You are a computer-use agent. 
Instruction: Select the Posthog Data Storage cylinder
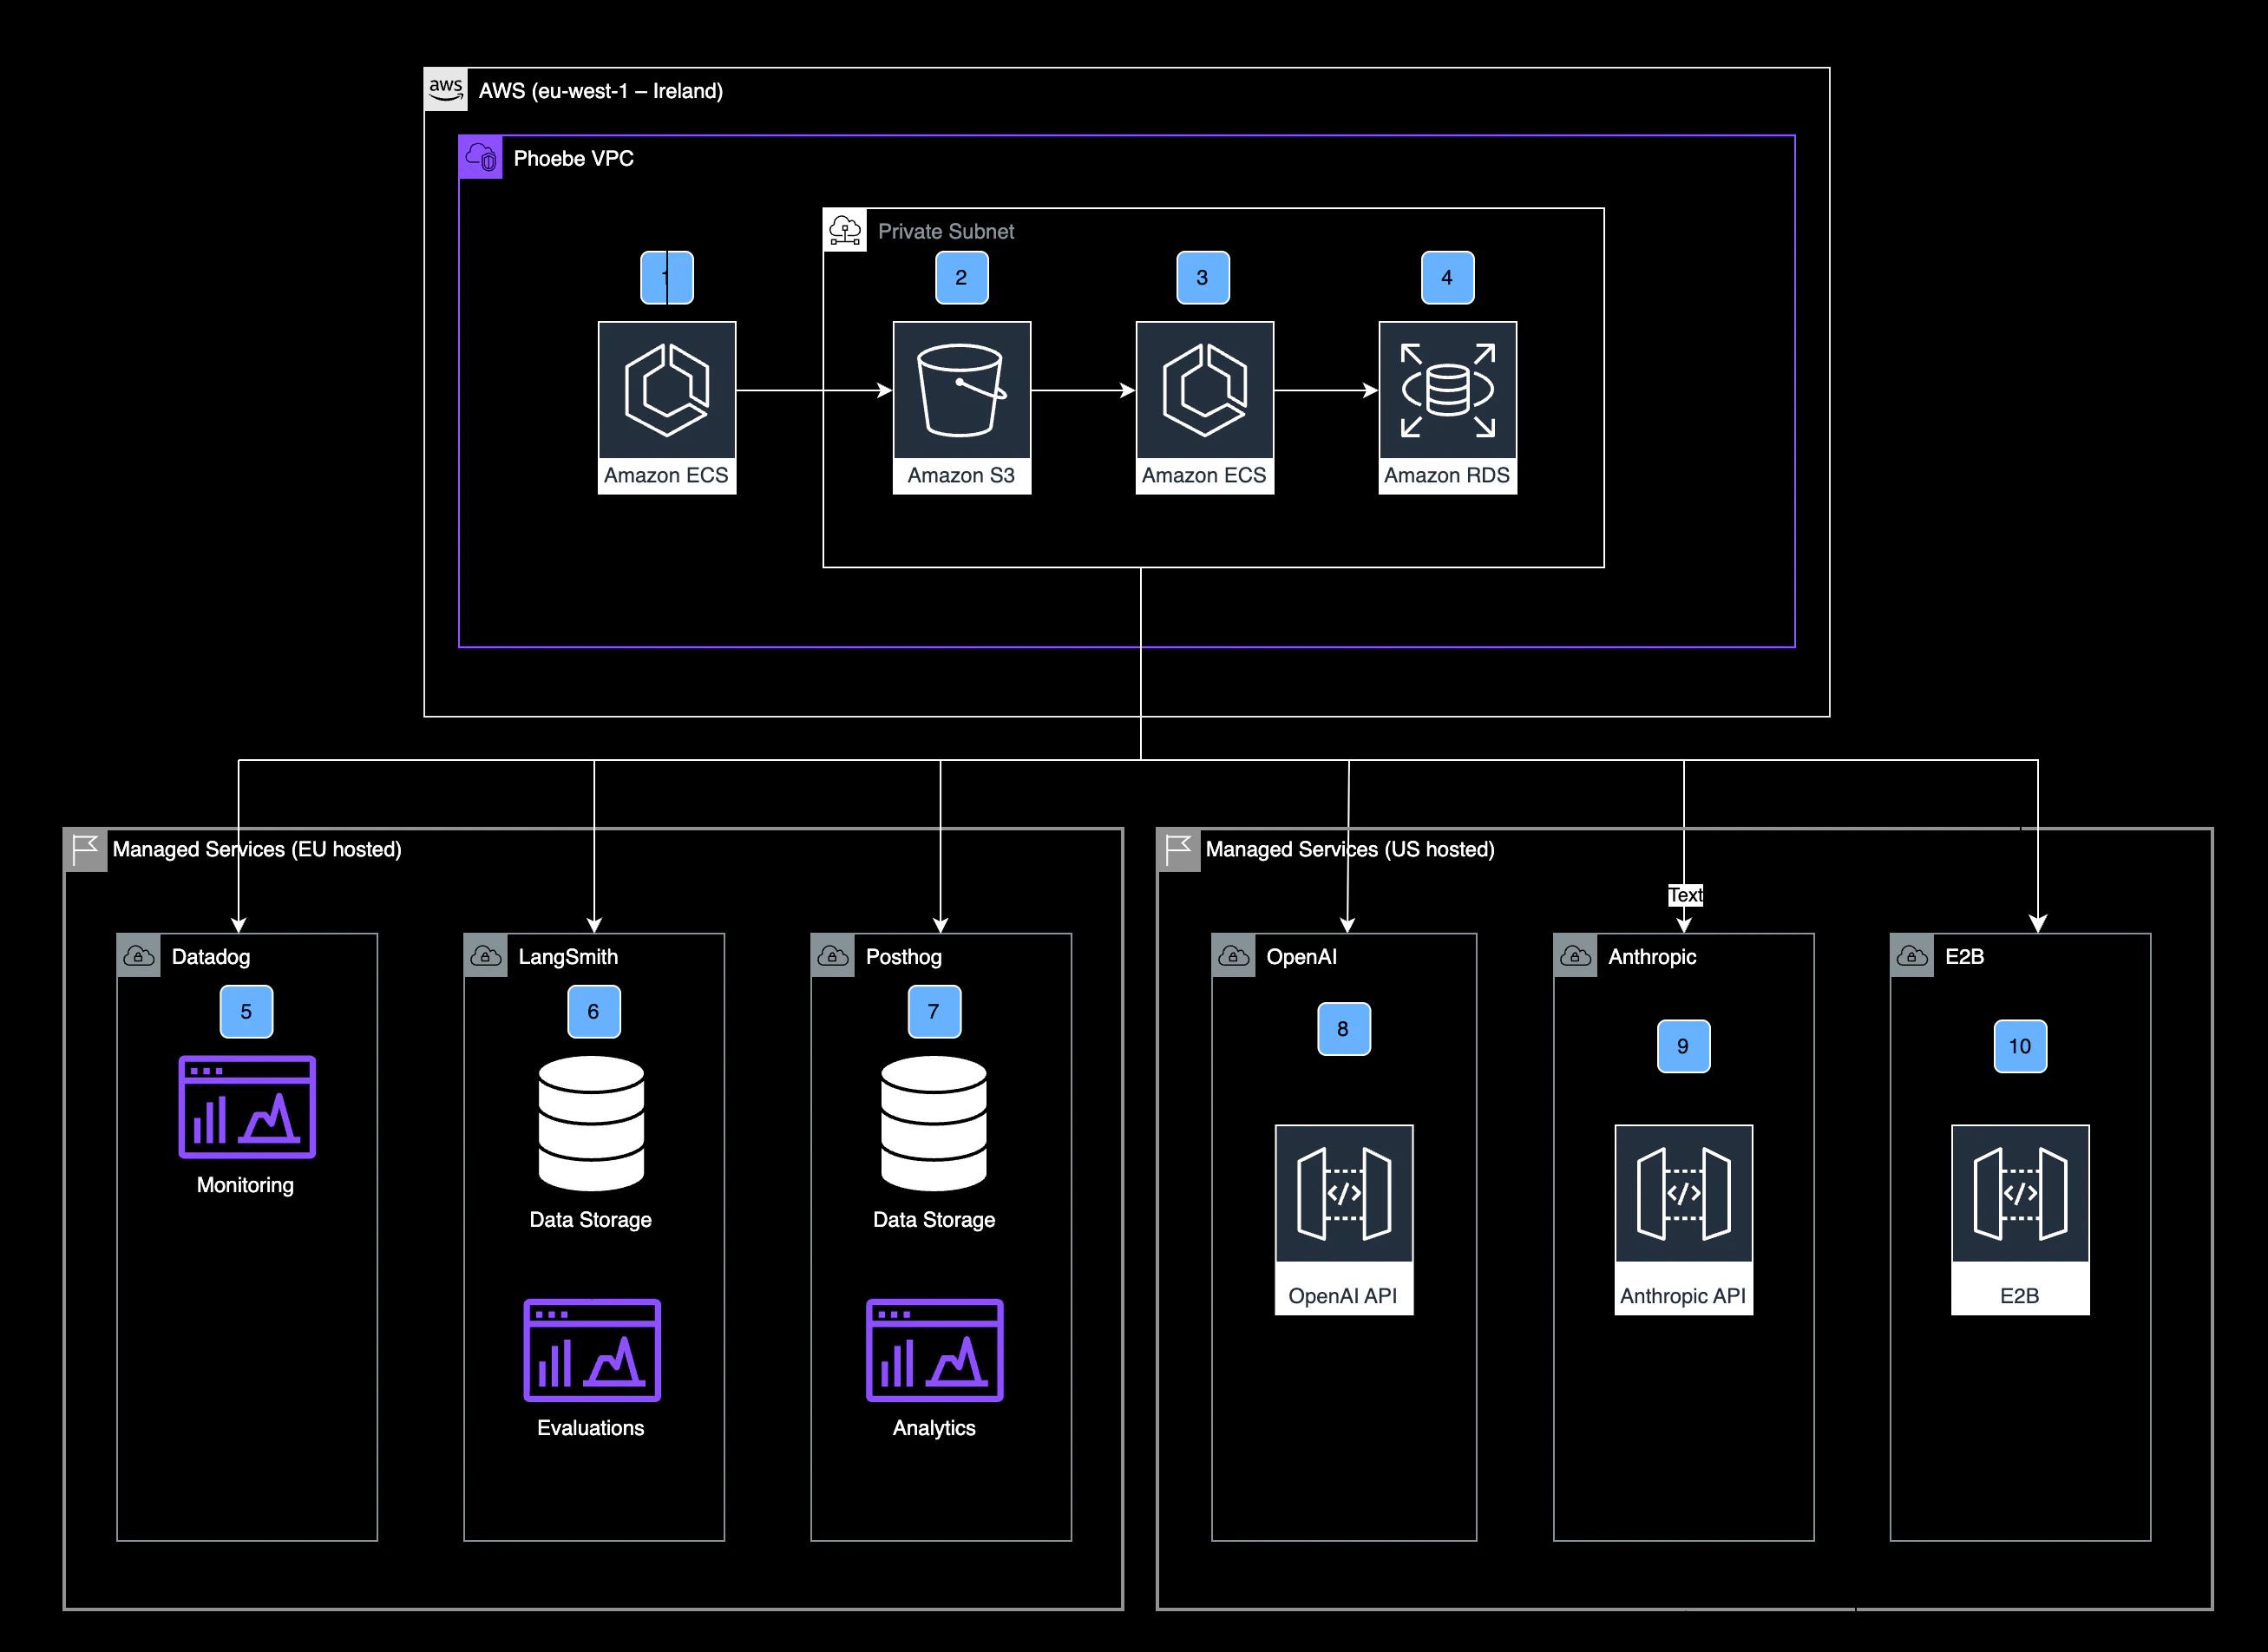point(934,1123)
